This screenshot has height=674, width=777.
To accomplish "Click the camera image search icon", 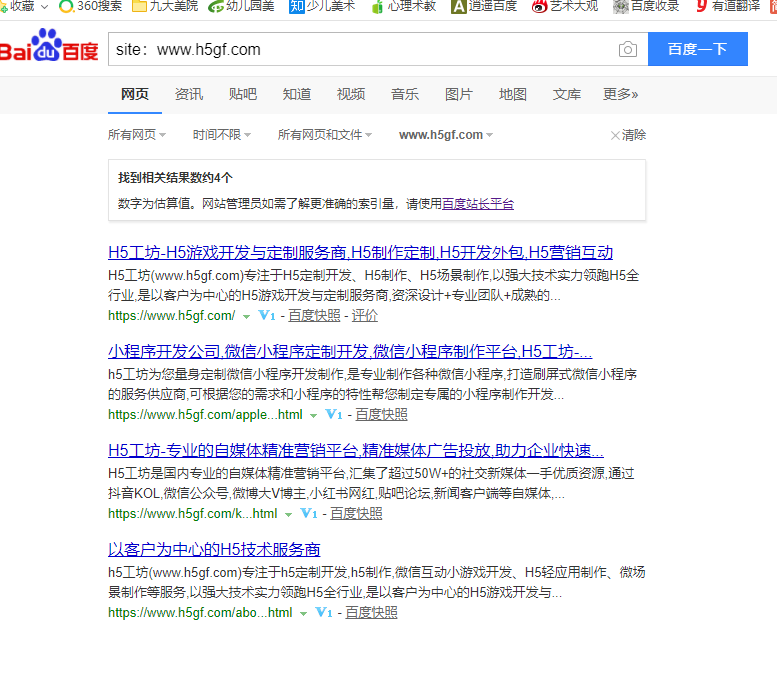I will [627, 49].
